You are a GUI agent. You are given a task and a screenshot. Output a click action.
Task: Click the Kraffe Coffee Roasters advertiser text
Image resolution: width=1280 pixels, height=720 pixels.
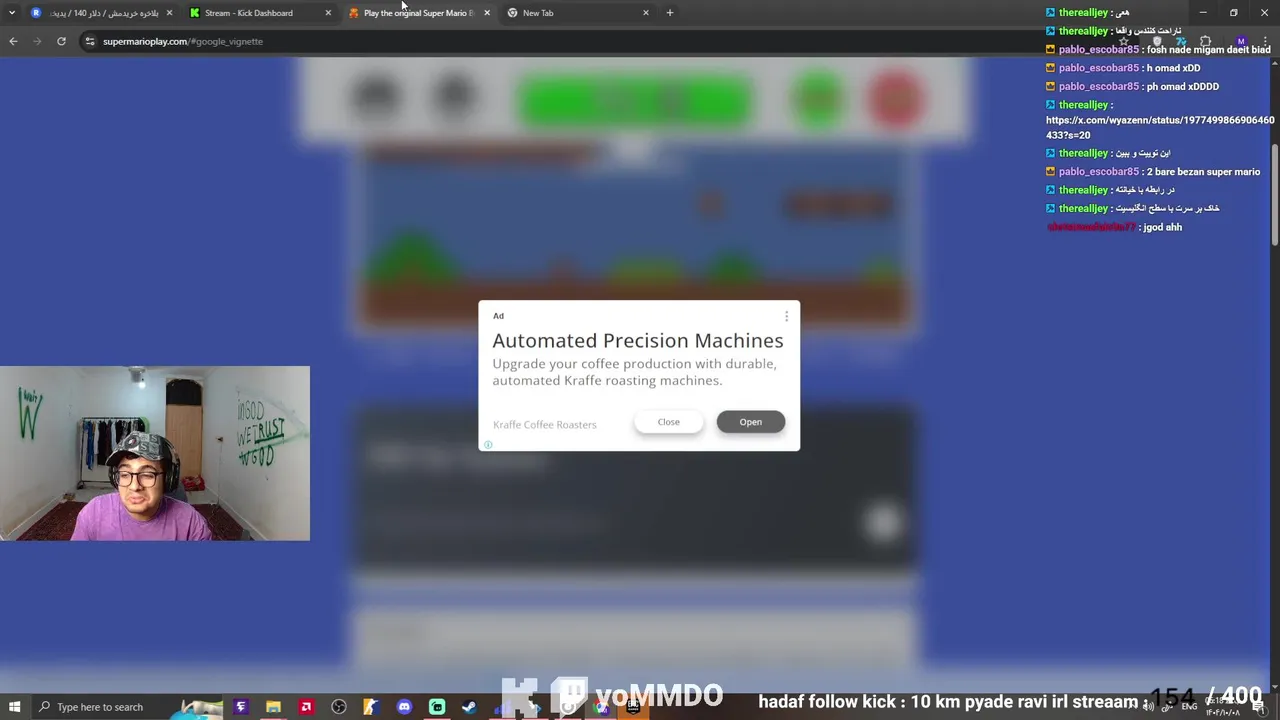point(545,425)
